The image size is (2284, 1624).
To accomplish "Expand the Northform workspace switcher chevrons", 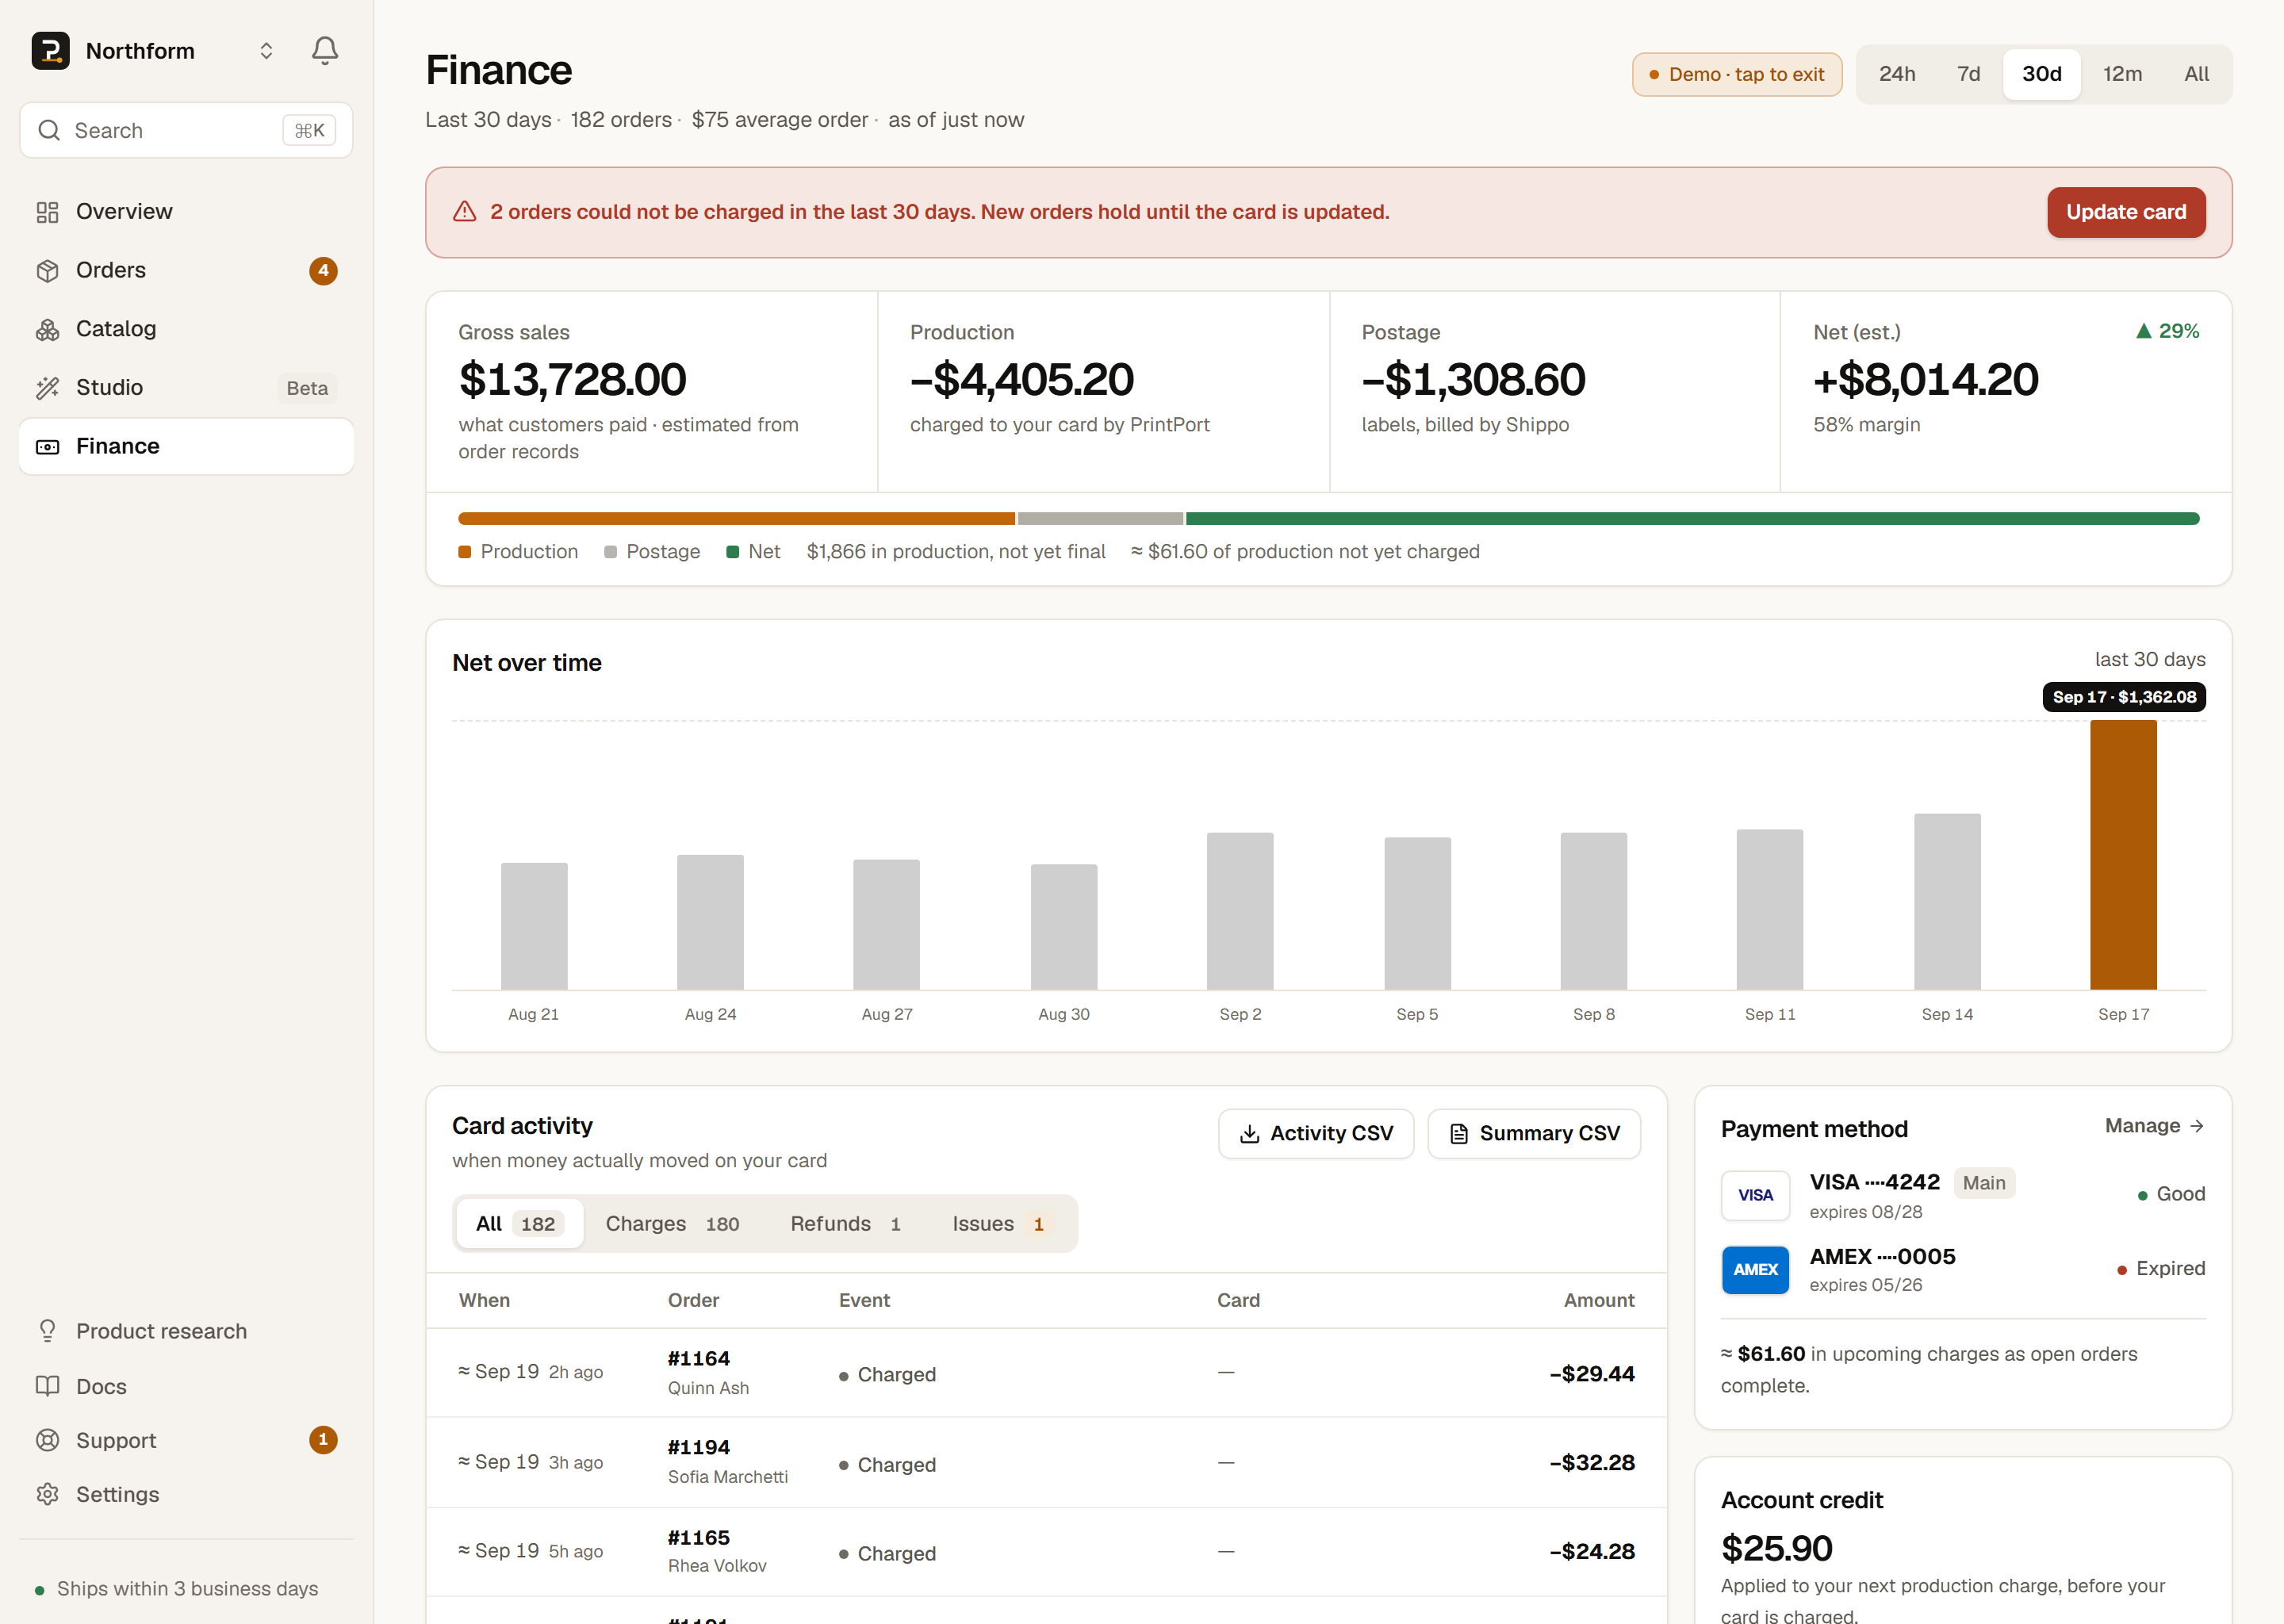I will point(266,51).
